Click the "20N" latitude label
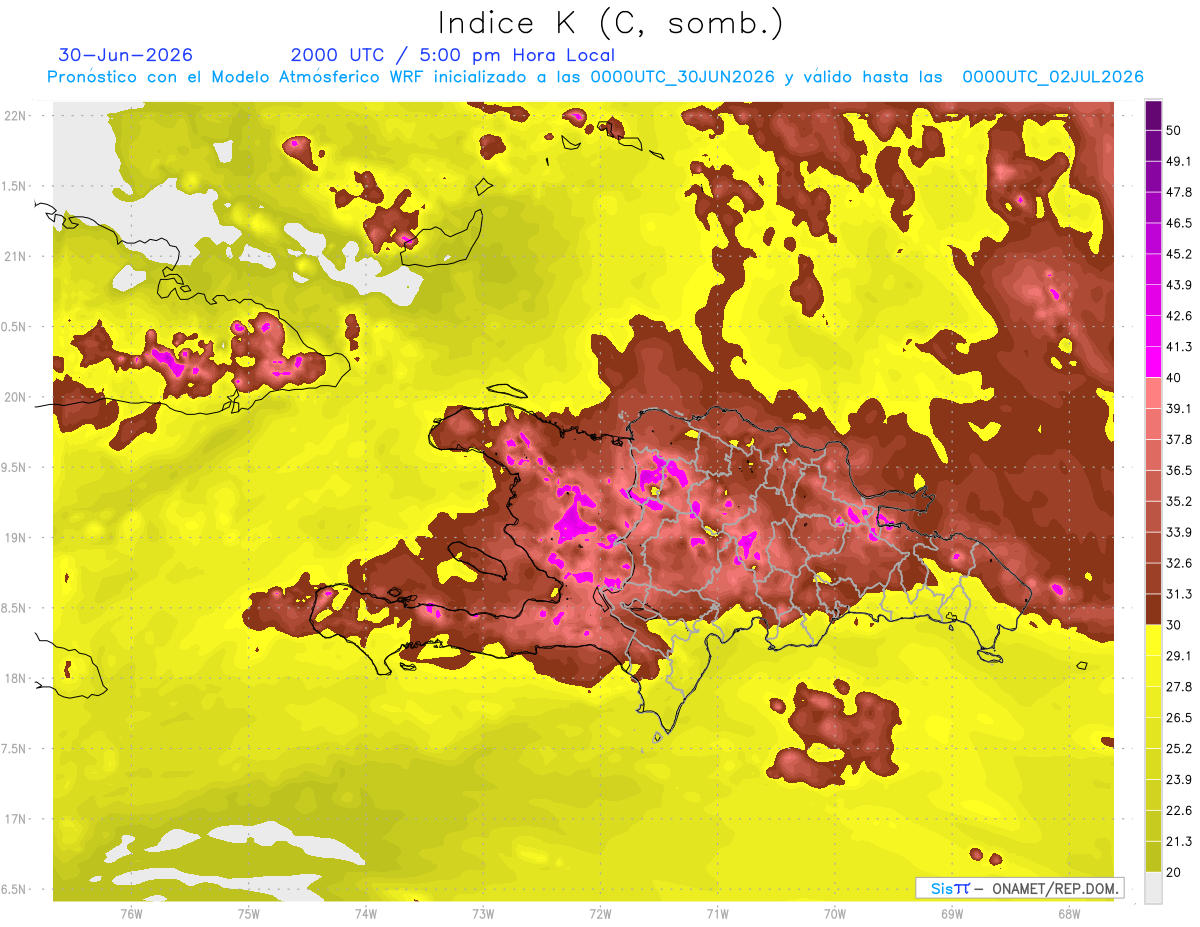The image size is (1200, 927). coord(17,397)
